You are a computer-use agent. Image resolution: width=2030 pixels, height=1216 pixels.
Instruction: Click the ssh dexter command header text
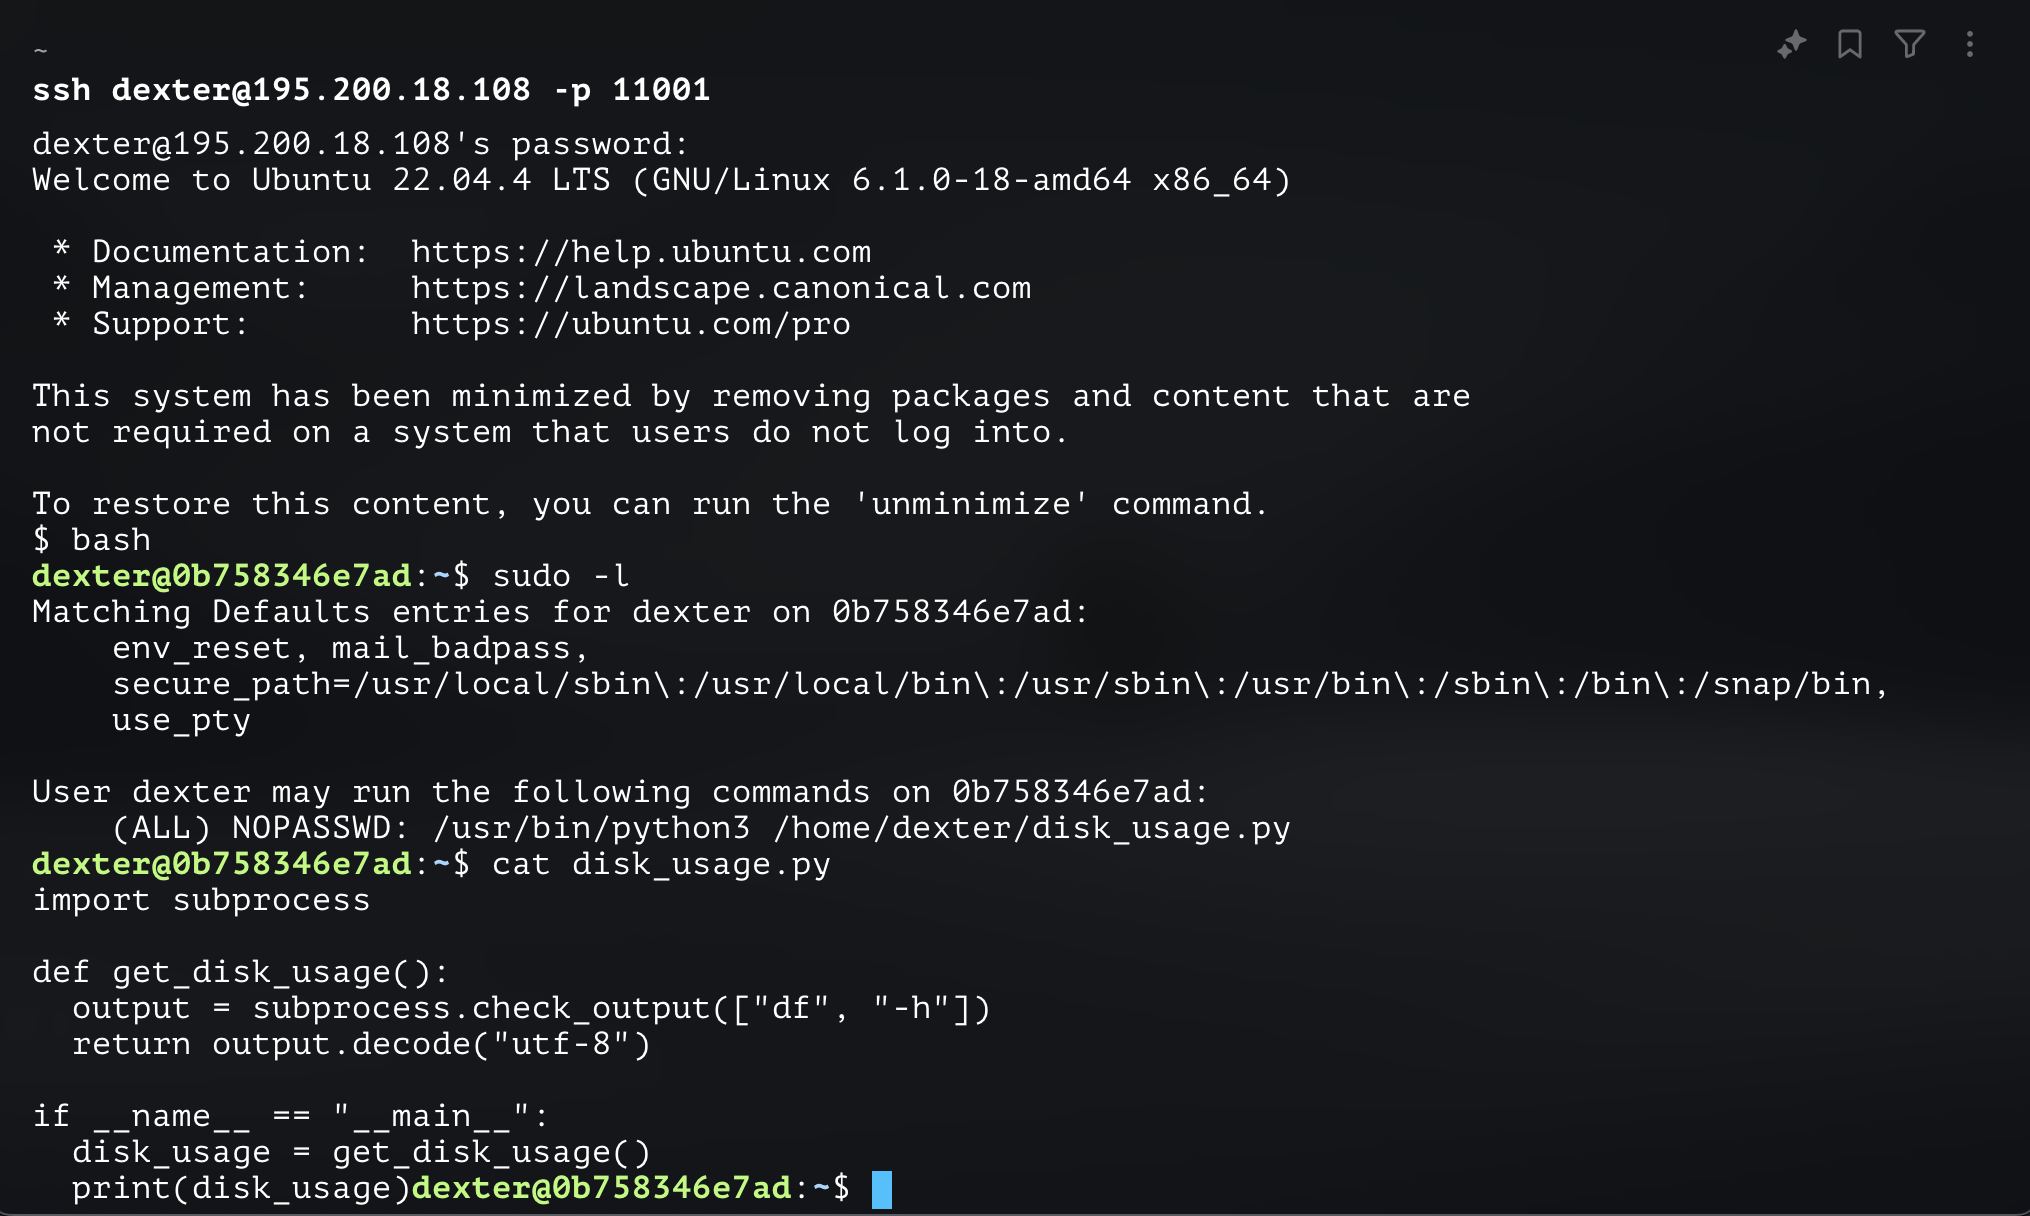coord(371,90)
